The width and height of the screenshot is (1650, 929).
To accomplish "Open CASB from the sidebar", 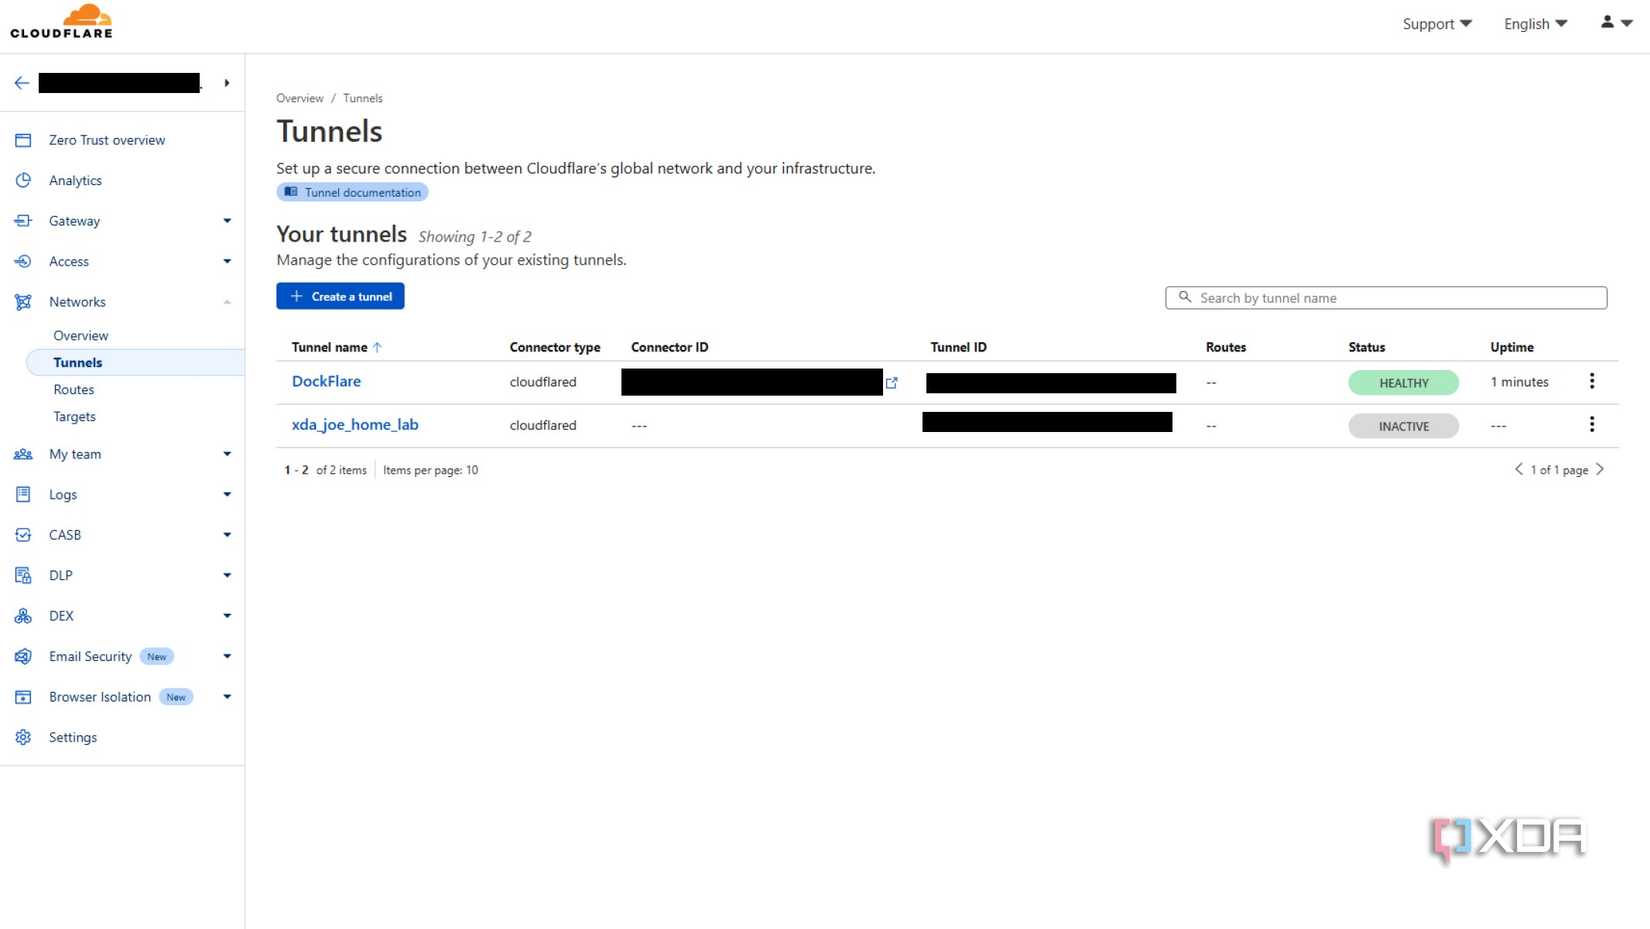I will 65,535.
